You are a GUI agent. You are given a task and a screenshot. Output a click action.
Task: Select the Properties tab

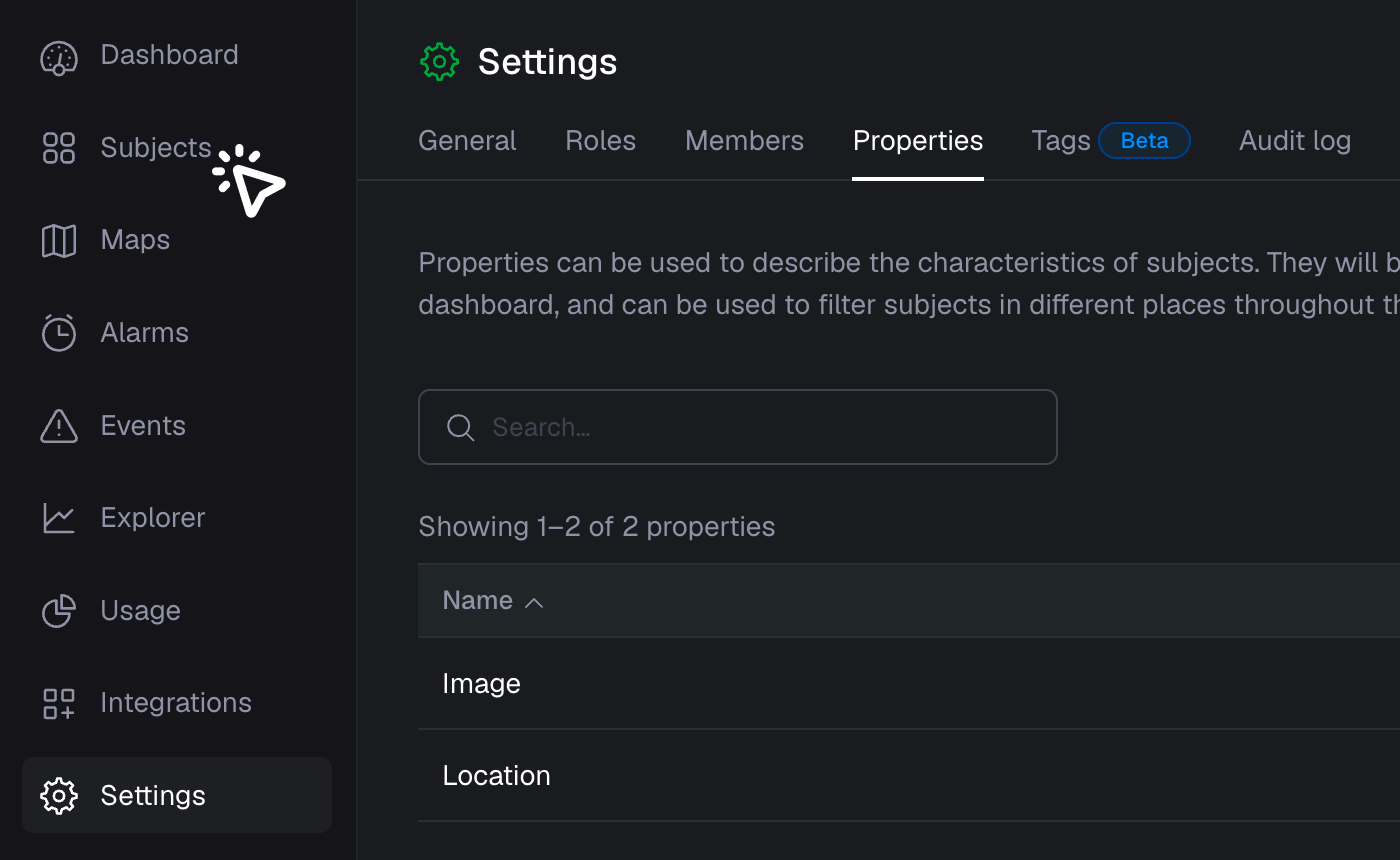[x=918, y=141]
